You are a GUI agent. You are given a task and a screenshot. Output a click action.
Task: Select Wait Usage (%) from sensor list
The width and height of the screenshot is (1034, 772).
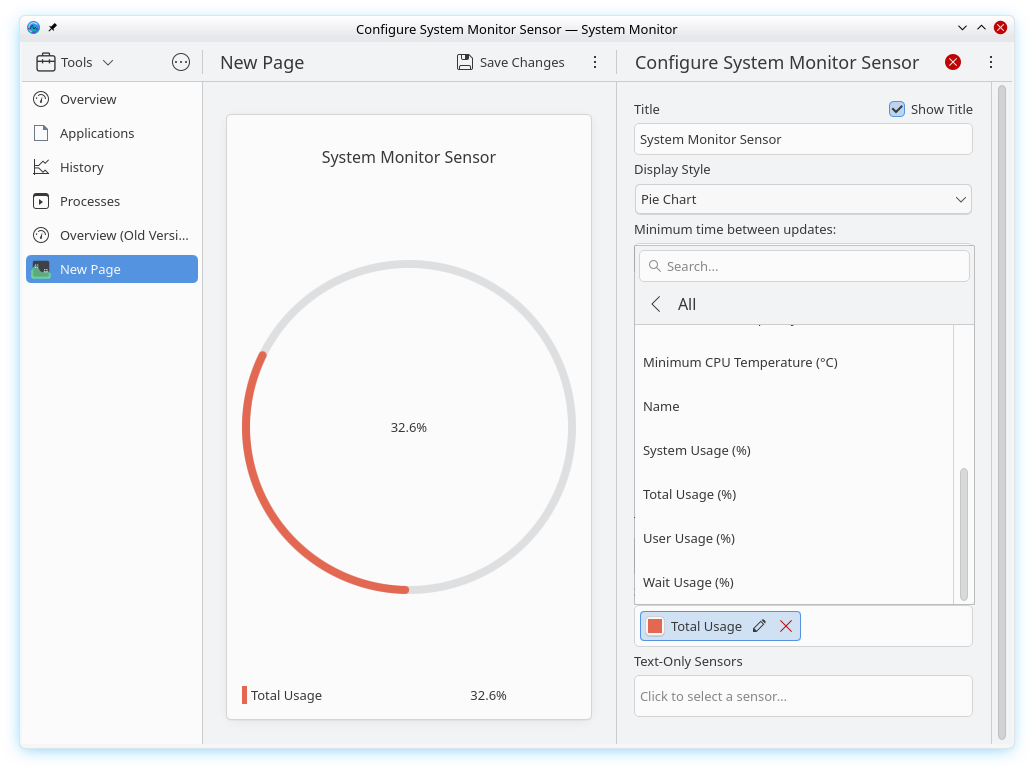coord(688,582)
